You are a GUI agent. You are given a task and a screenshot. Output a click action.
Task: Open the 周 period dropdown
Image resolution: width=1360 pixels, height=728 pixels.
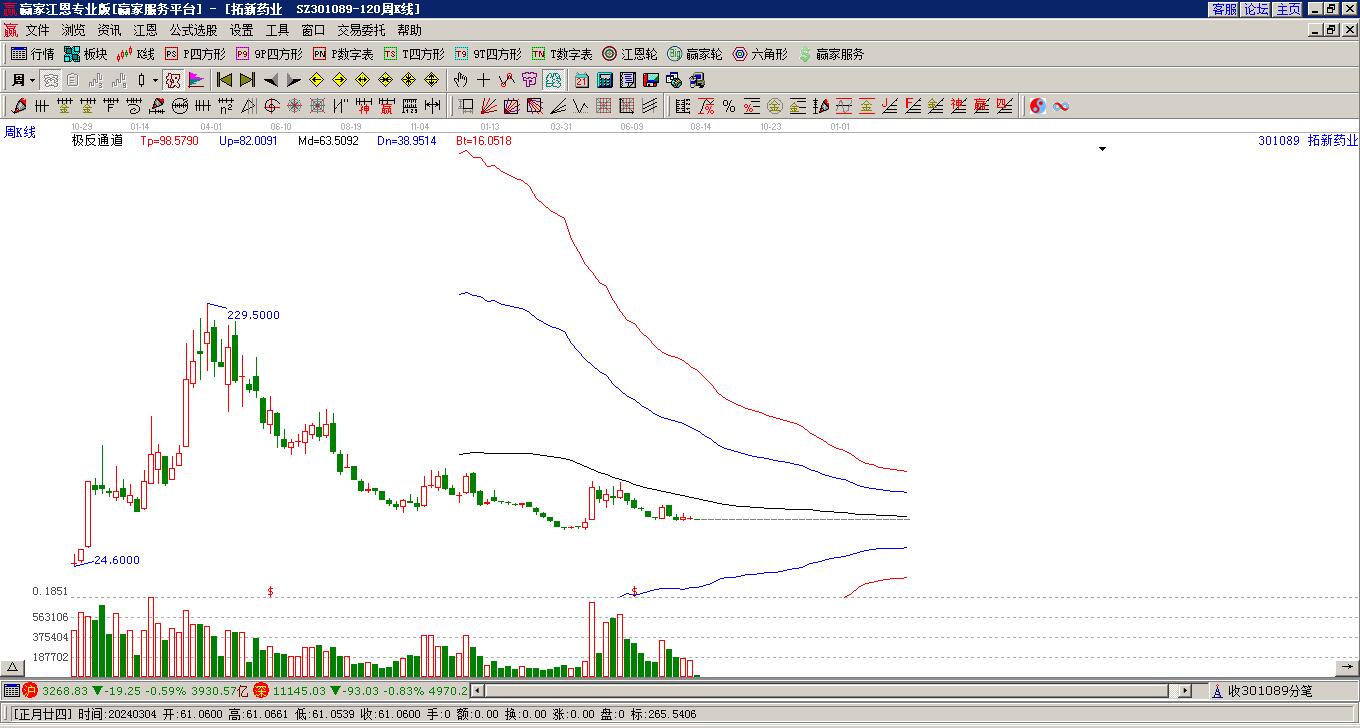pos(24,80)
